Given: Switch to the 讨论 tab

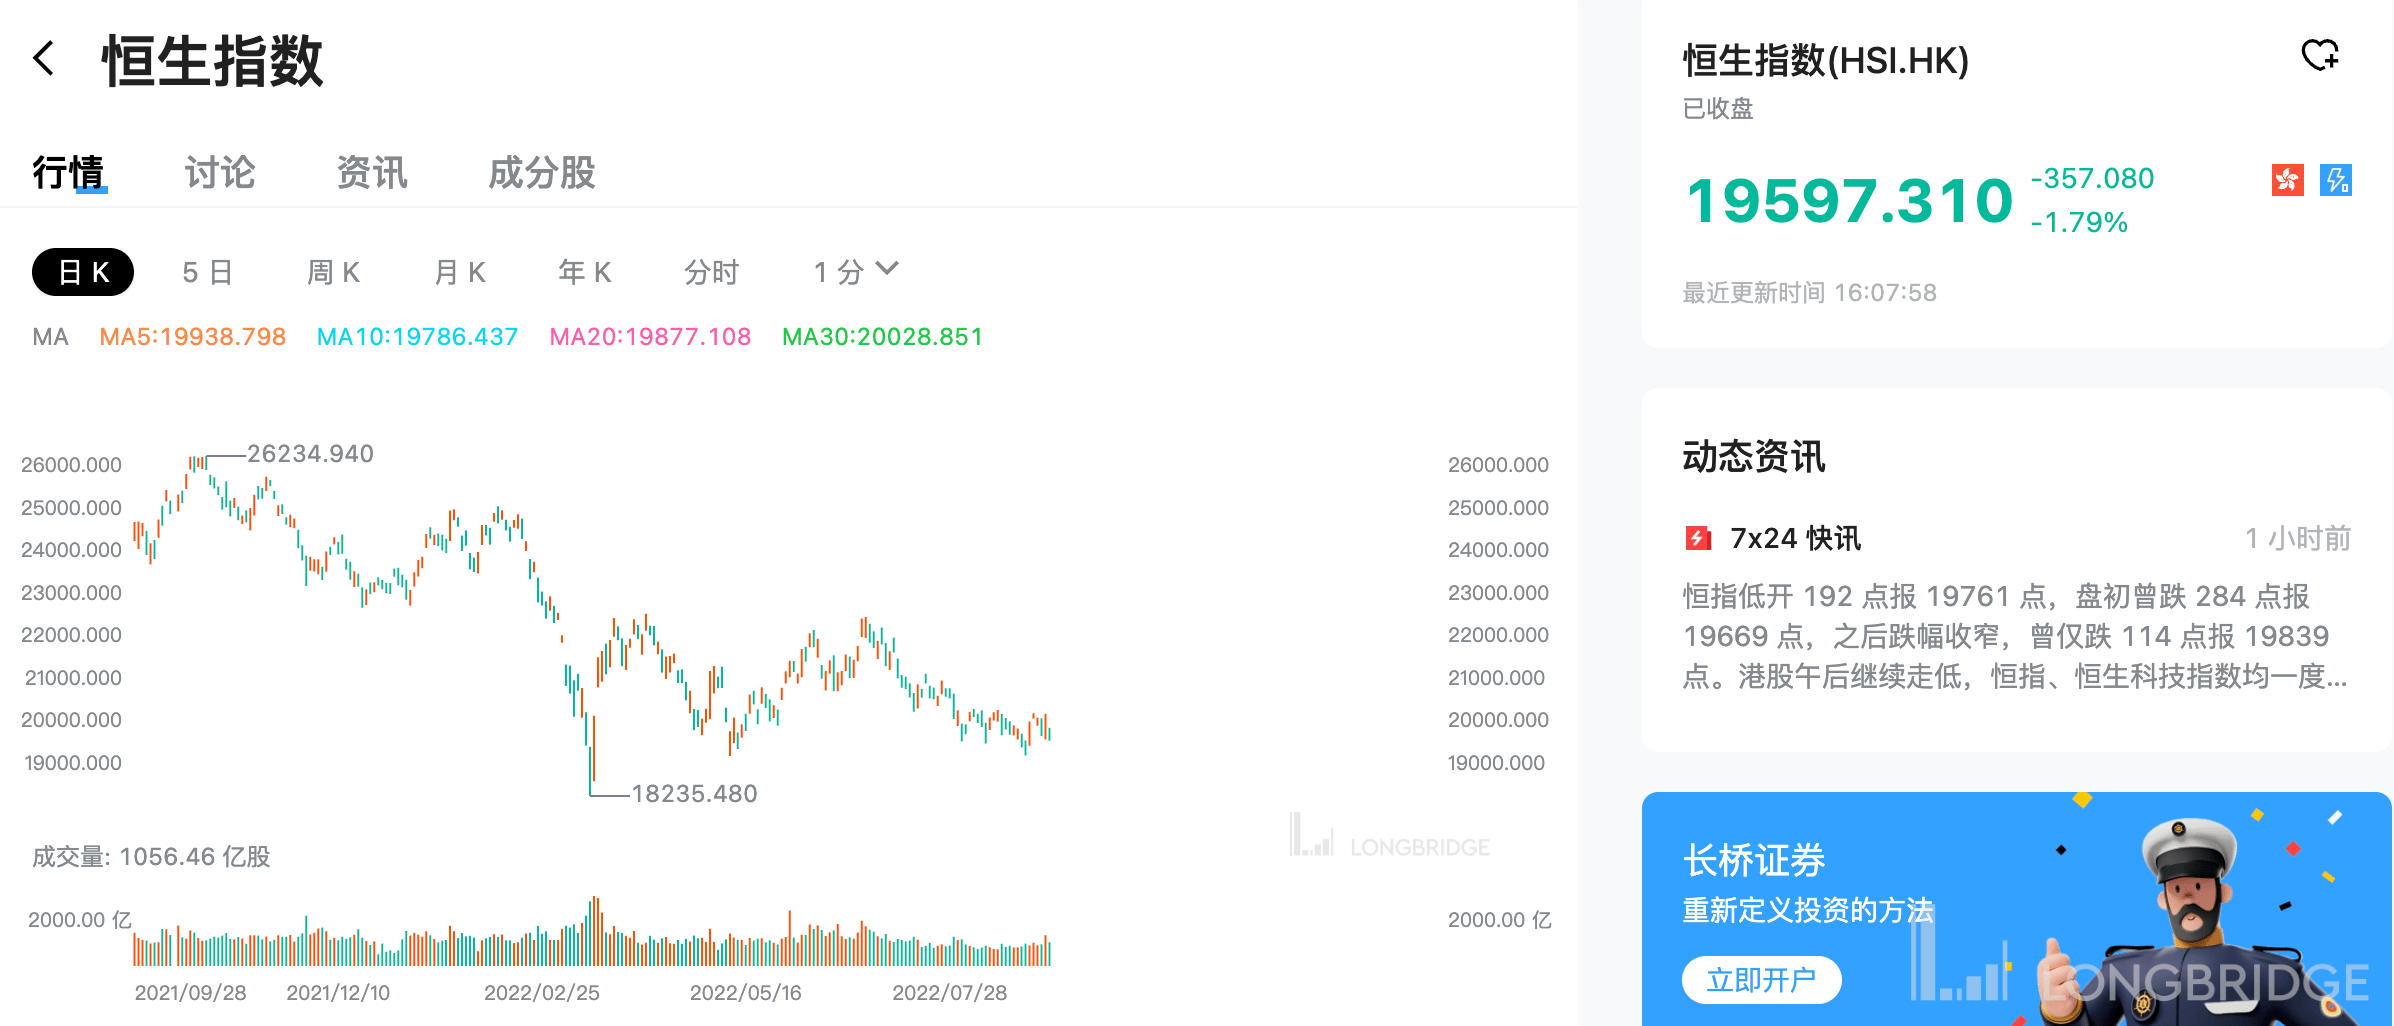Looking at the screenshot, I should (x=220, y=173).
